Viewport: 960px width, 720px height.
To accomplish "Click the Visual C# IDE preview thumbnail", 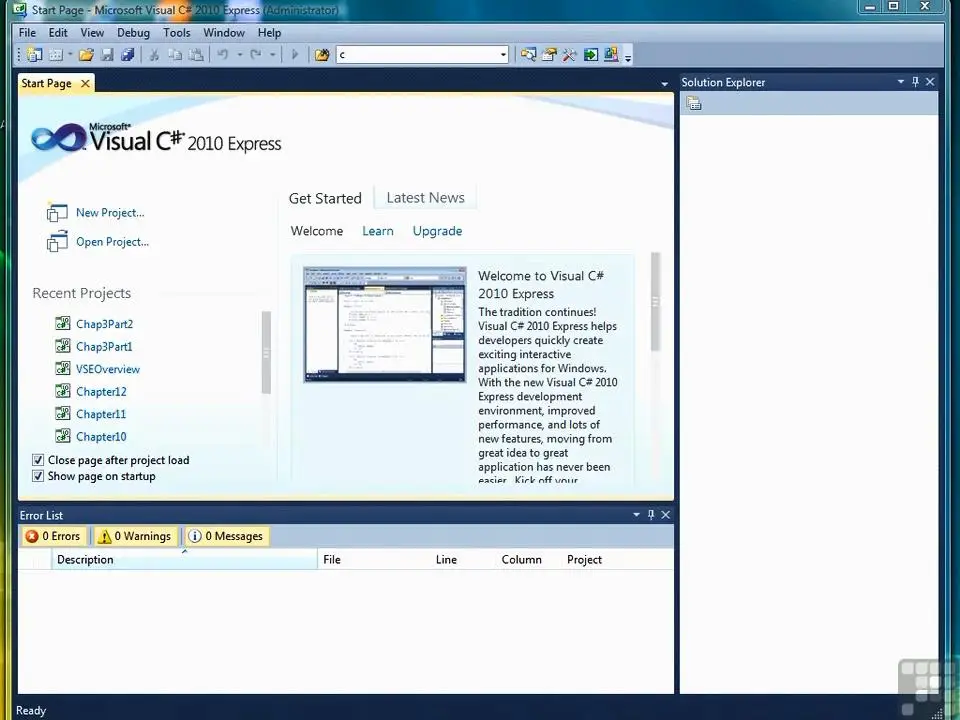I will [x=384, y=324].
